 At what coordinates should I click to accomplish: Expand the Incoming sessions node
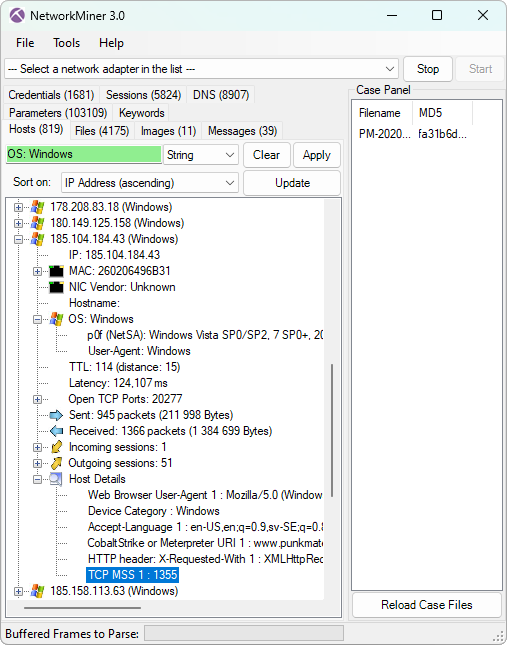[37, 447]
